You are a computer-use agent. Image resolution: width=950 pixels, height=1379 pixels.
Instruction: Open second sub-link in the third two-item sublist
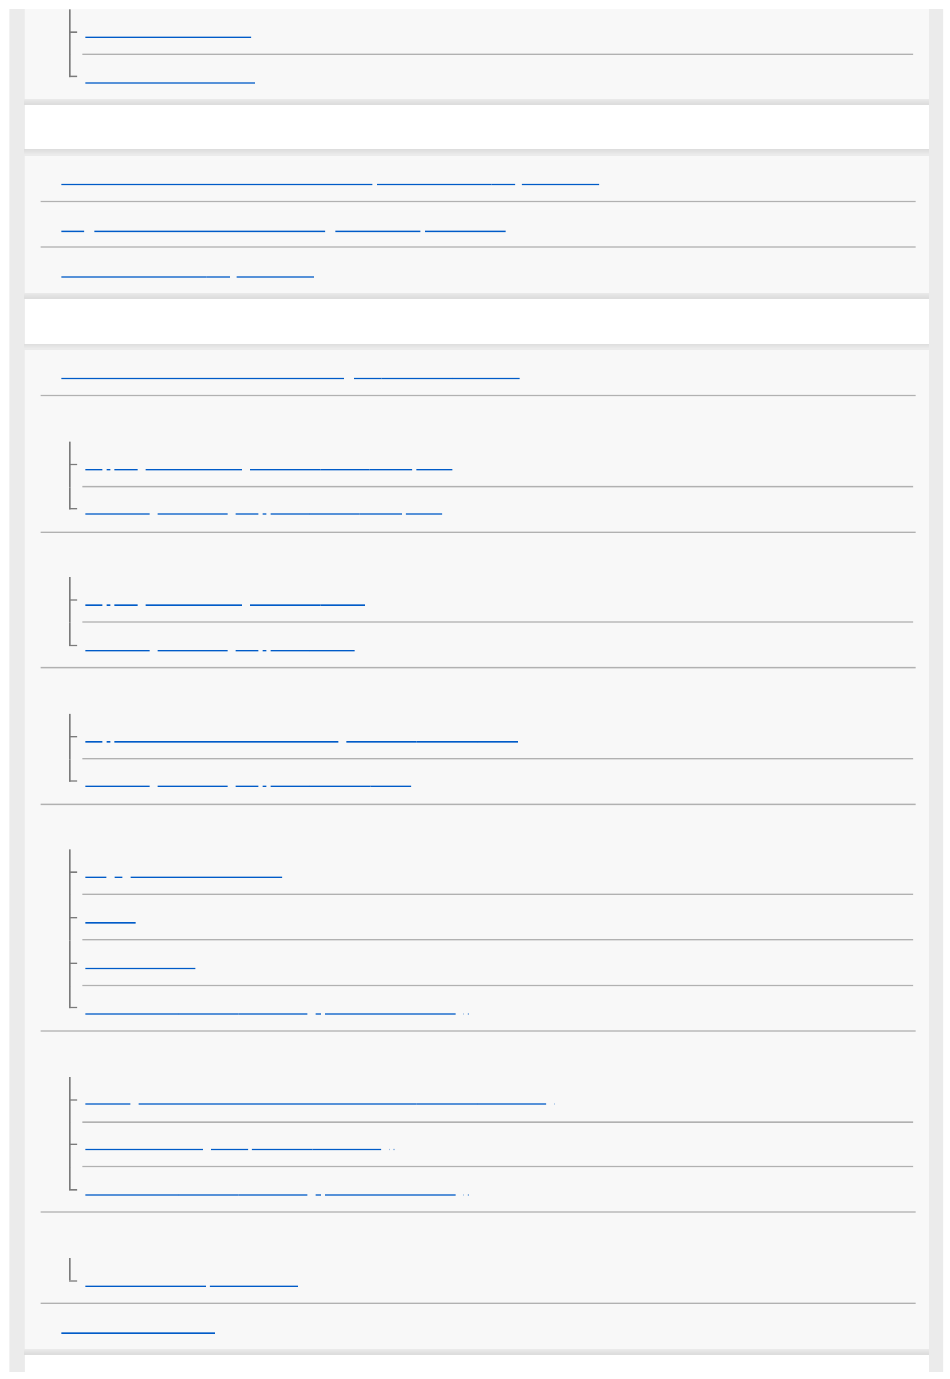point(248,781)
